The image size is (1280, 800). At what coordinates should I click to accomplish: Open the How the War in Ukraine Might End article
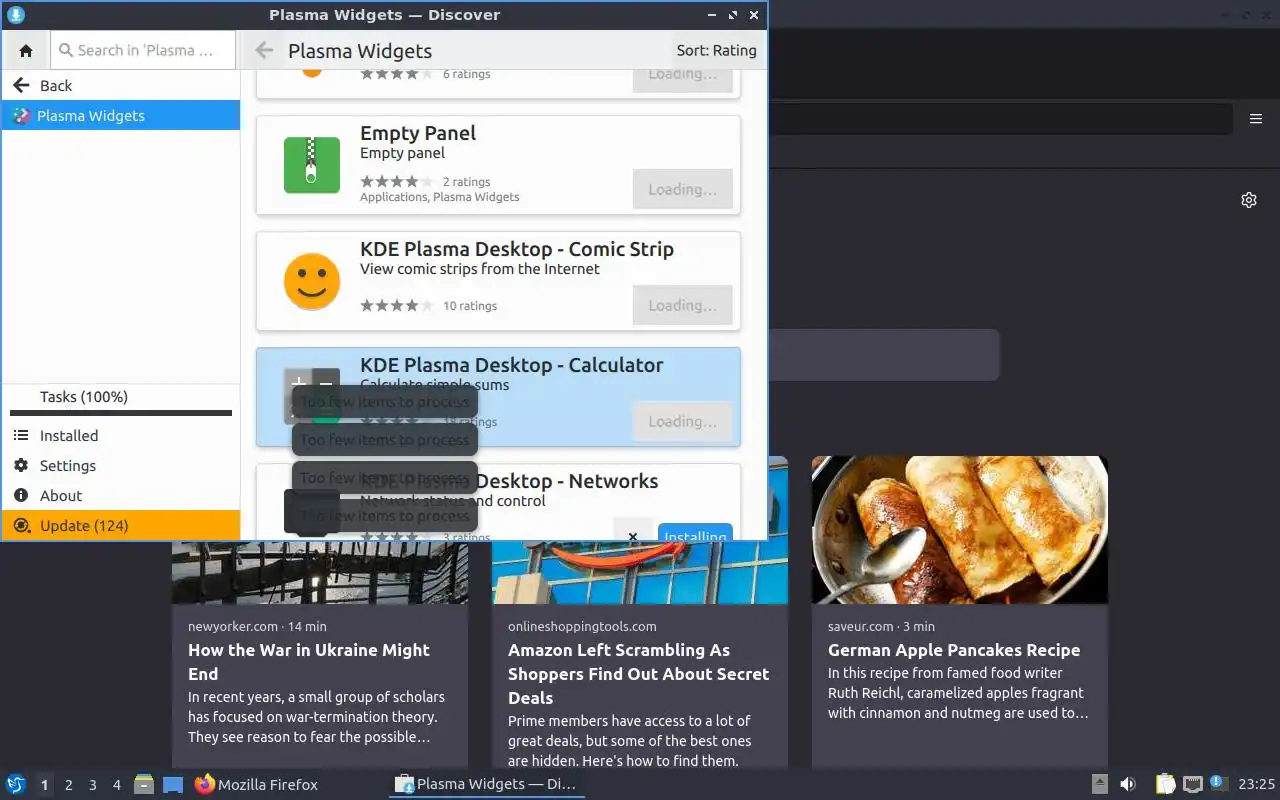(309, 662)
